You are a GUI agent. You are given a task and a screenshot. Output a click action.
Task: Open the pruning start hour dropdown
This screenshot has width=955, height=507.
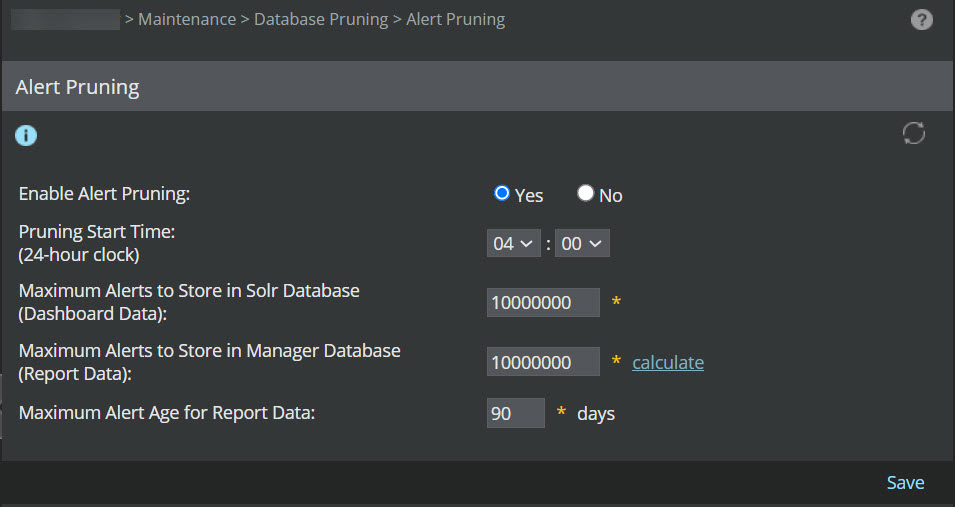[x=513, y=243]
